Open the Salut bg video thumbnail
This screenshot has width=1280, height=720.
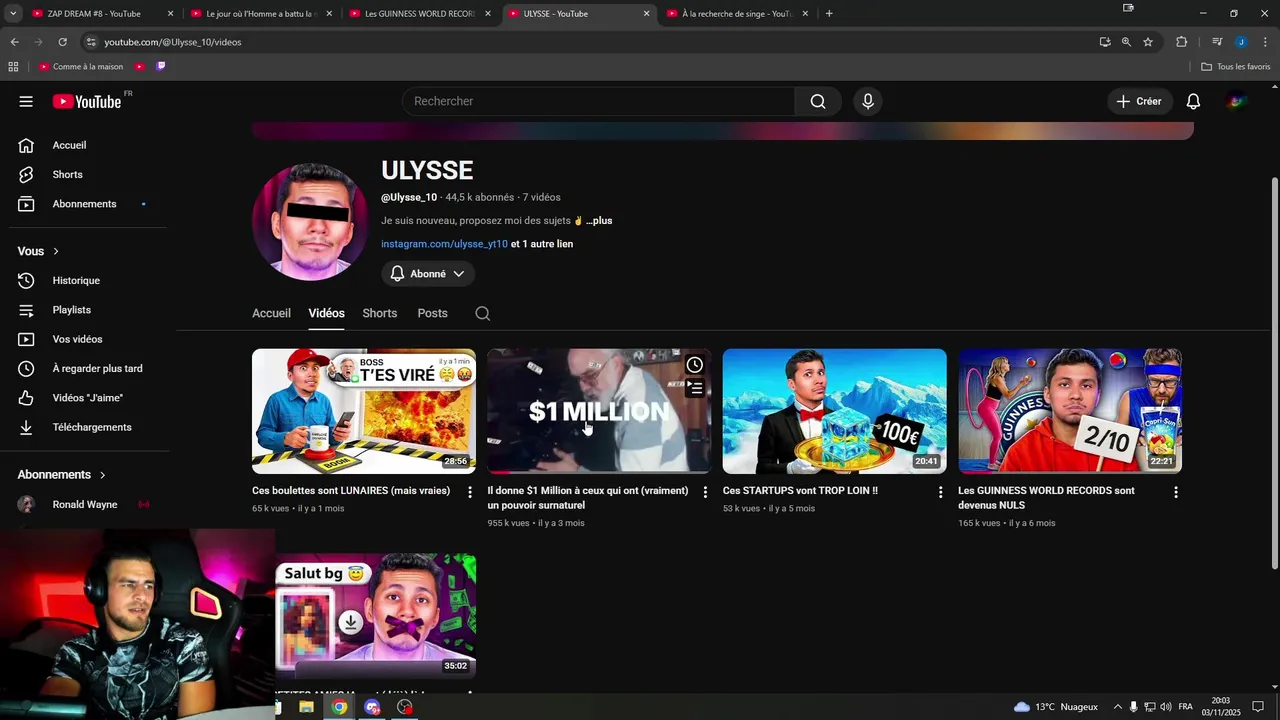pos(376,616)
